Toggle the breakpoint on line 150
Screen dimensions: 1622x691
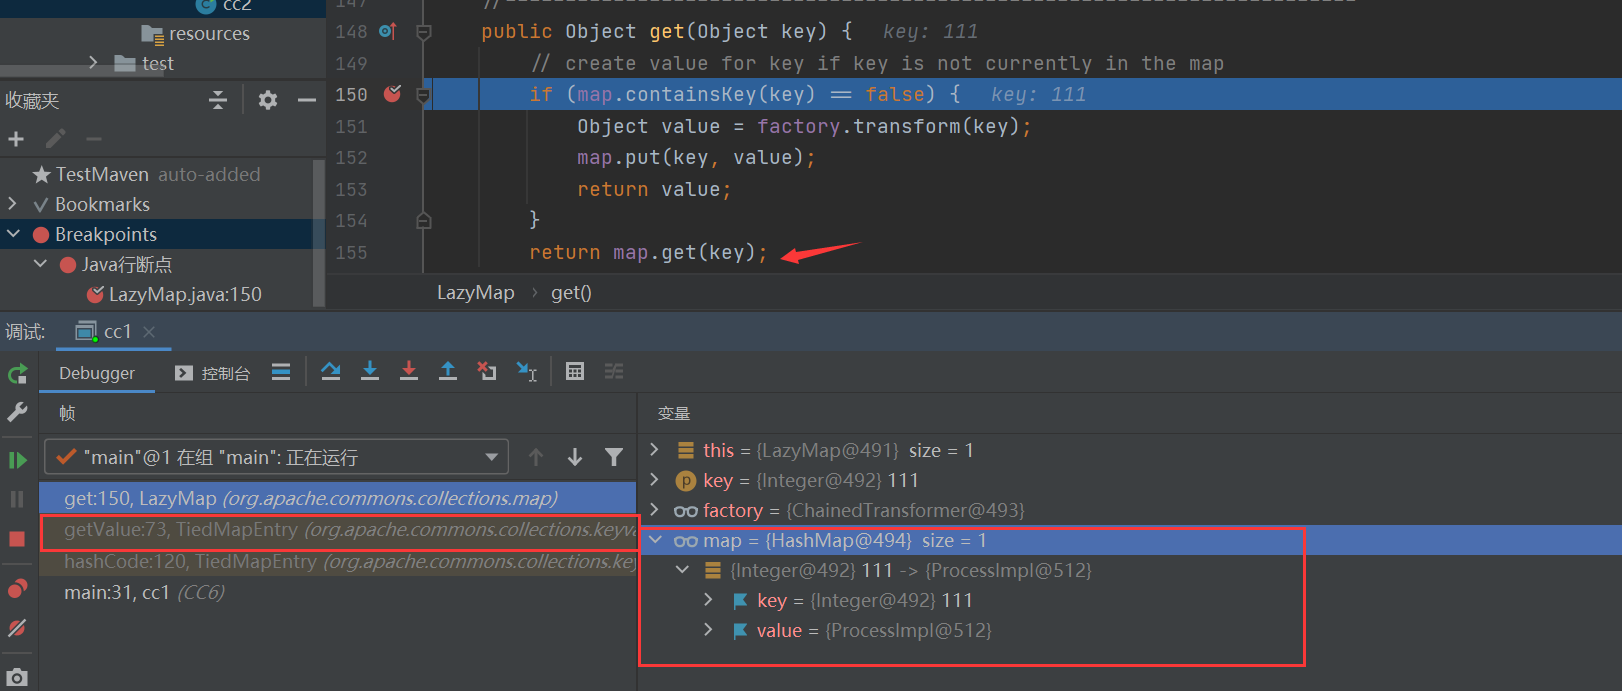392,94
